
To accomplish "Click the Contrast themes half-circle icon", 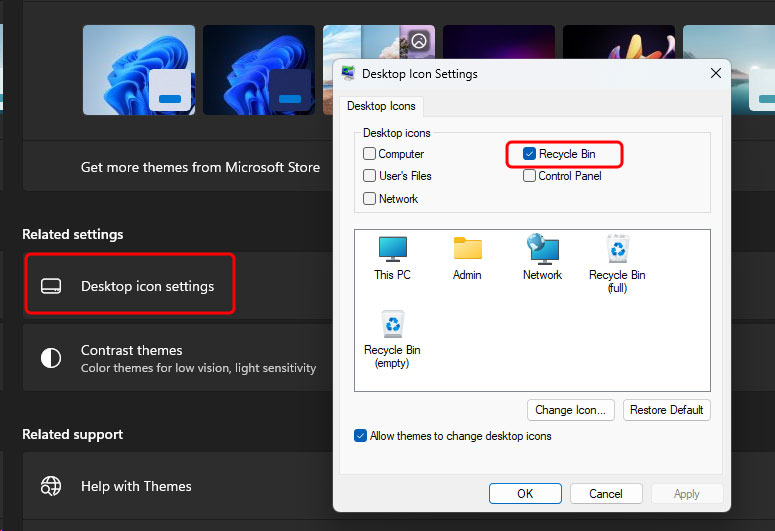I will coord(51,358).
